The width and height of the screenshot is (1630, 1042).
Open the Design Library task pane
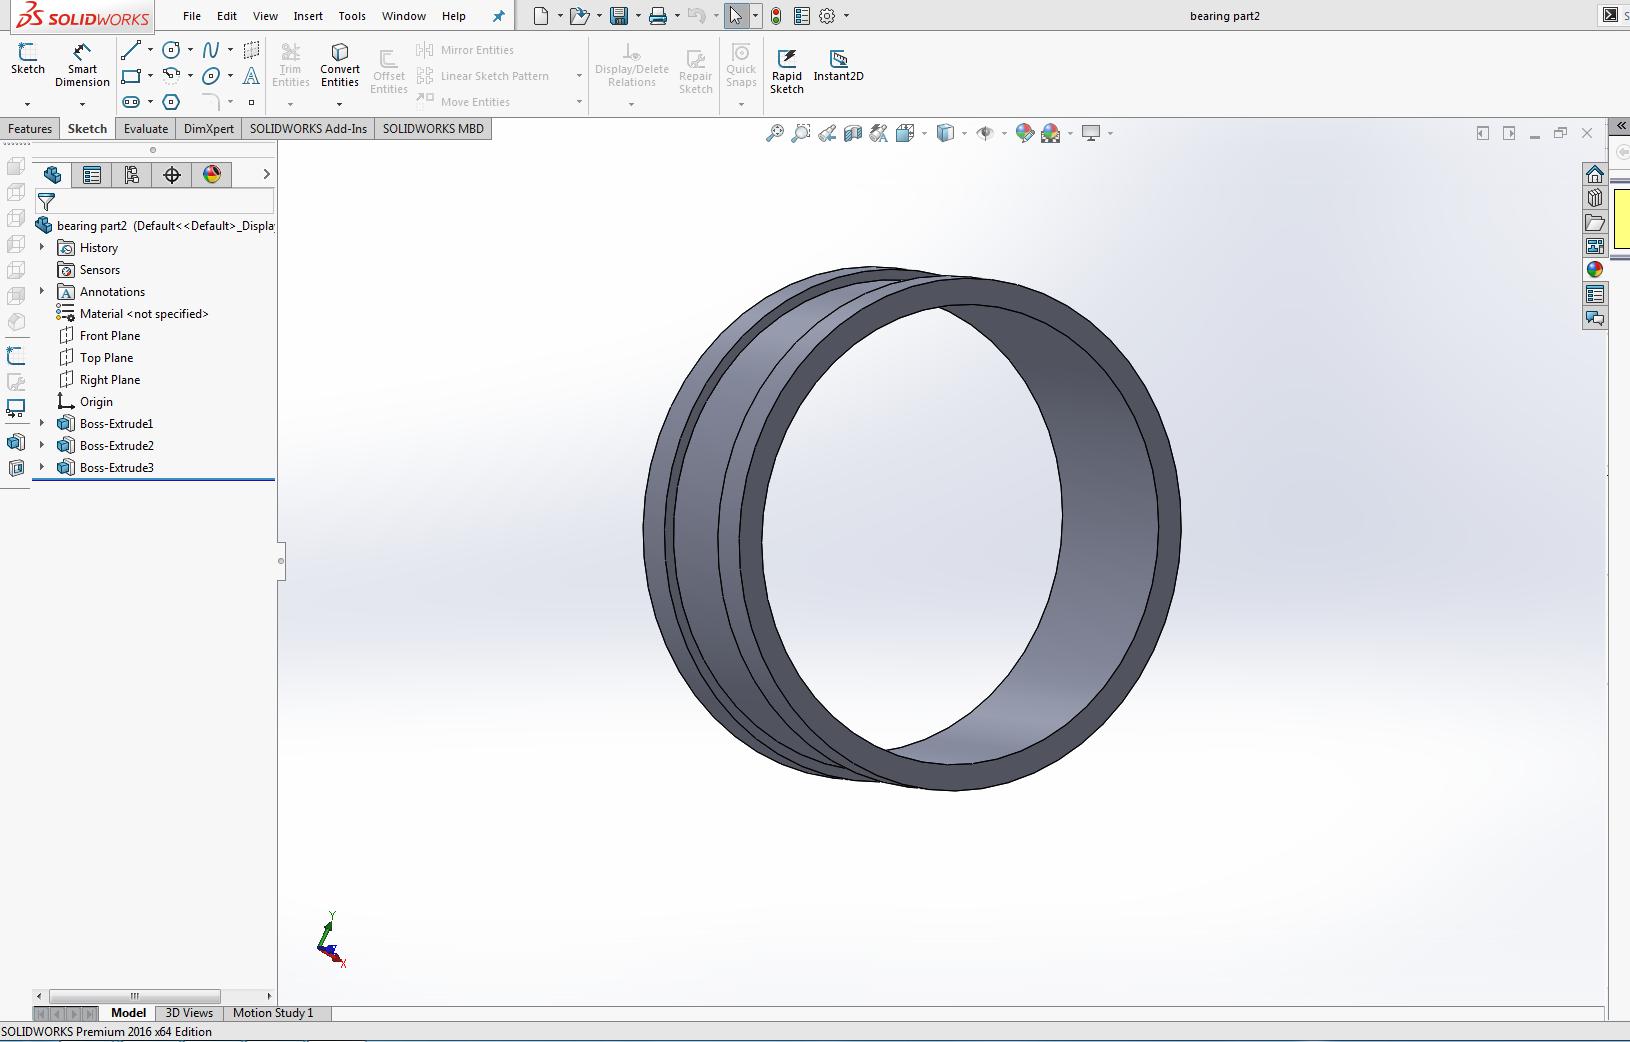pos(1595,198)
